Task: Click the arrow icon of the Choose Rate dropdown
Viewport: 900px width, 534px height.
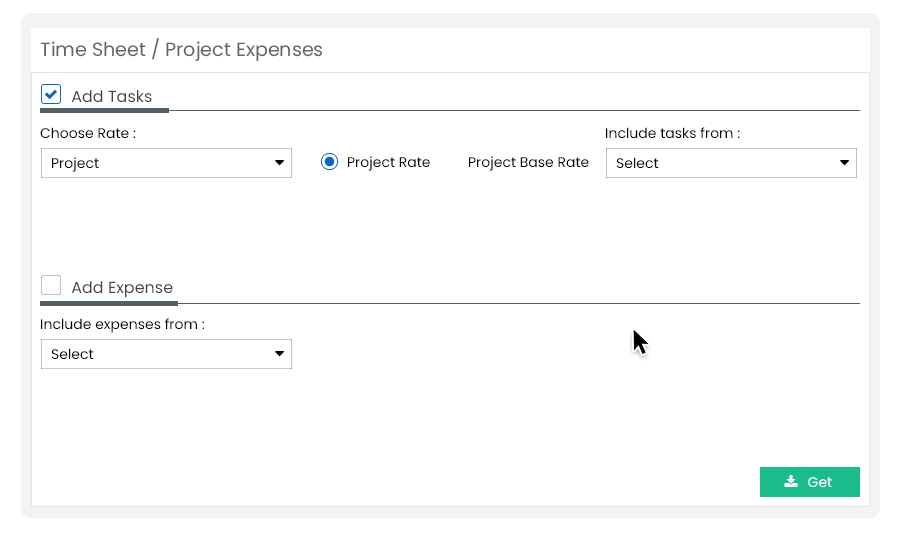Action: tap(280, 163)
